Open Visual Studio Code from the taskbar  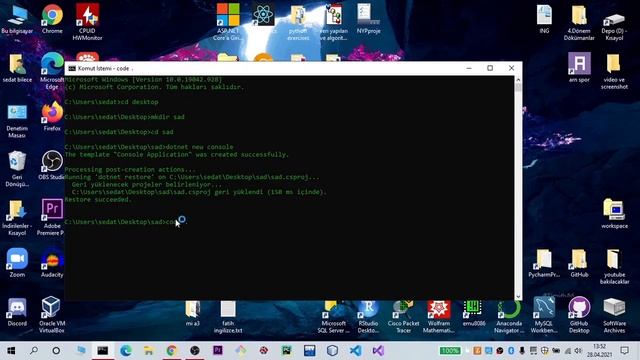point(356,351)
